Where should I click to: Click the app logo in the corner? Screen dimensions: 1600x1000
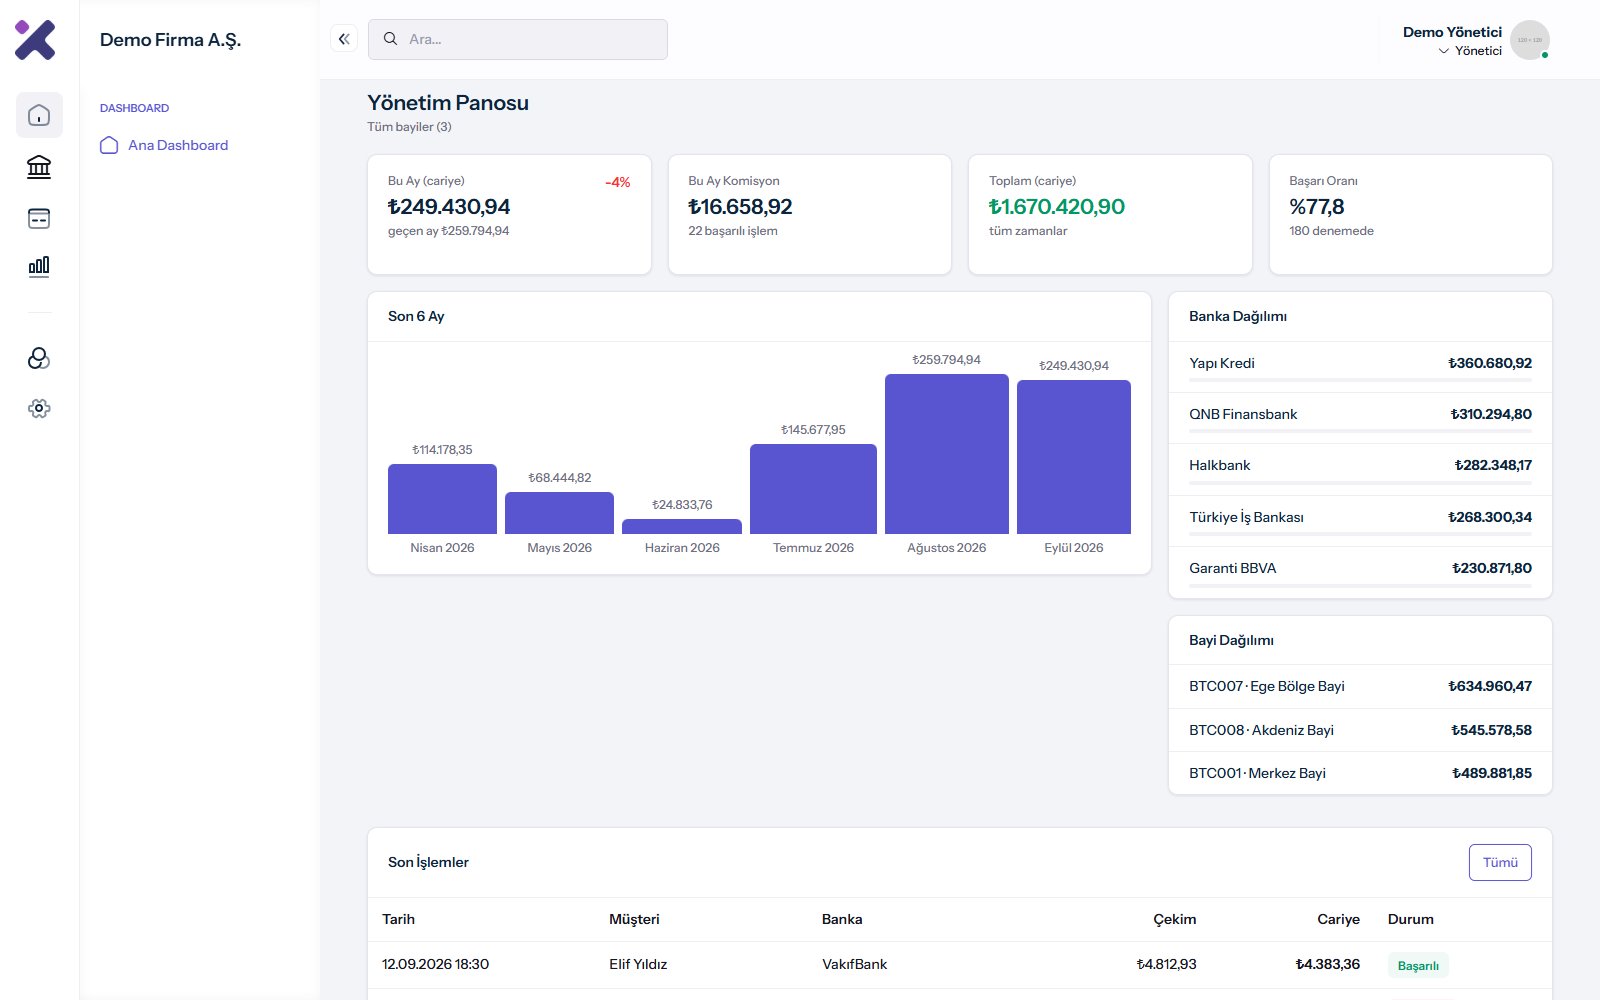click(x=35, y=40)
